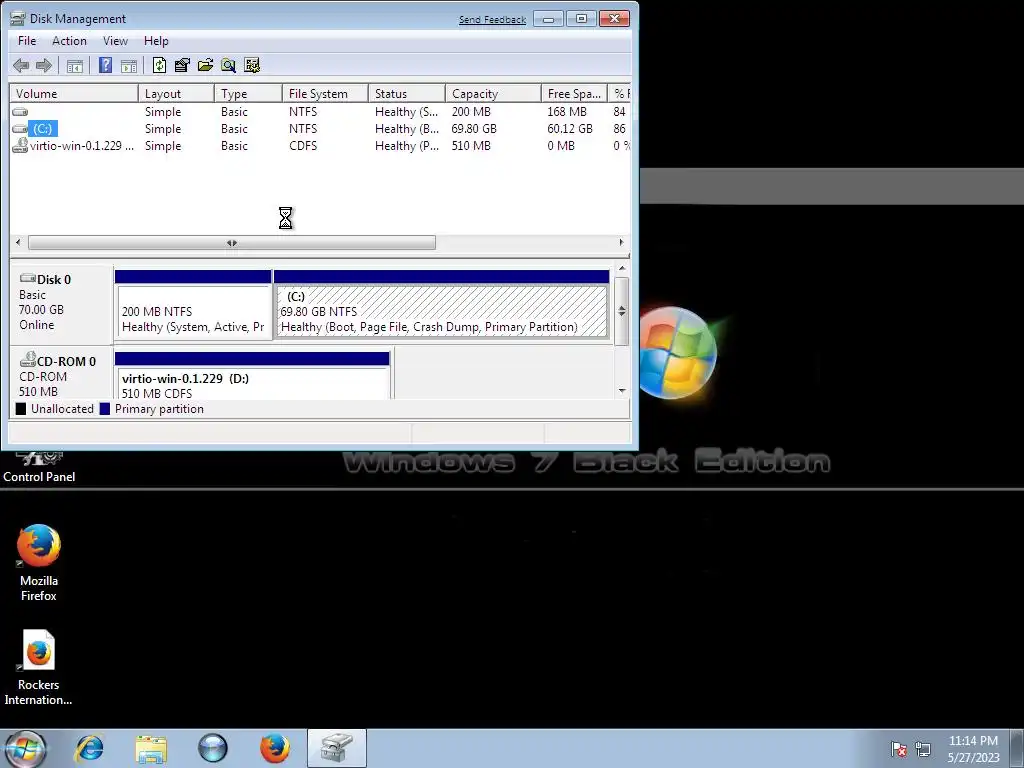Click the disk pane vertical scrollbar thumb

pyautogui.click(x=622, y=311)
